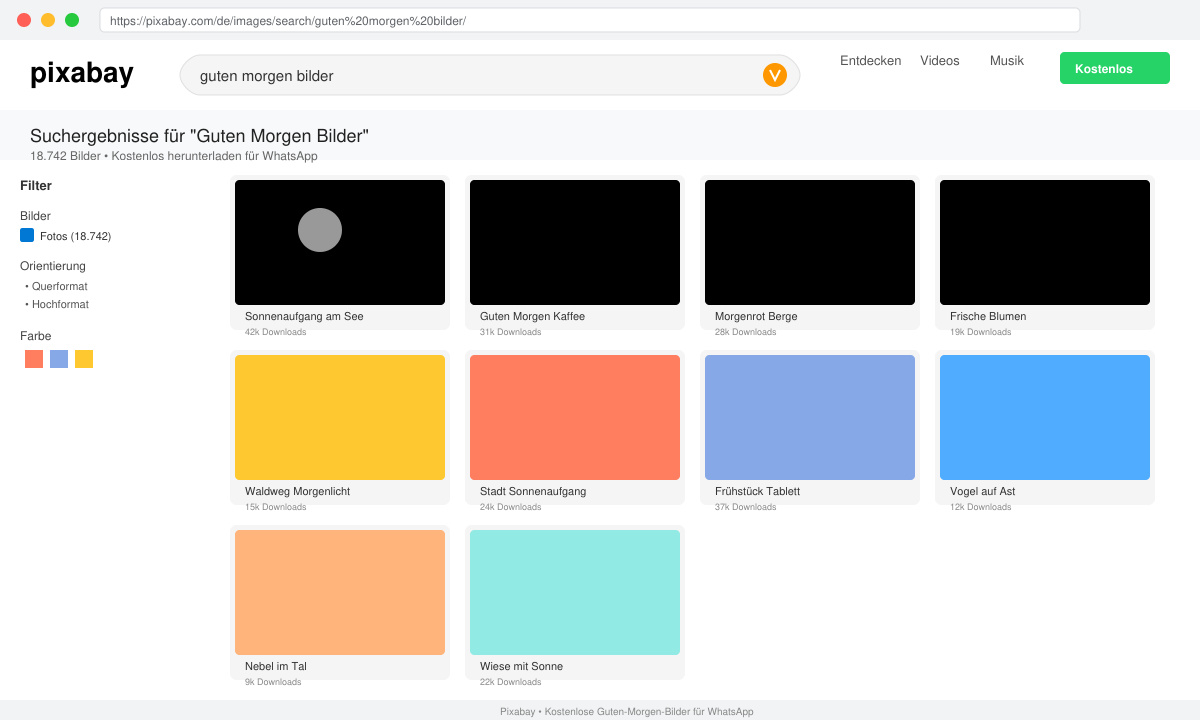Click the Waldweg Morgenlicht title text
The width and height of the screenshot is (1200, 720).
[297, 491]
